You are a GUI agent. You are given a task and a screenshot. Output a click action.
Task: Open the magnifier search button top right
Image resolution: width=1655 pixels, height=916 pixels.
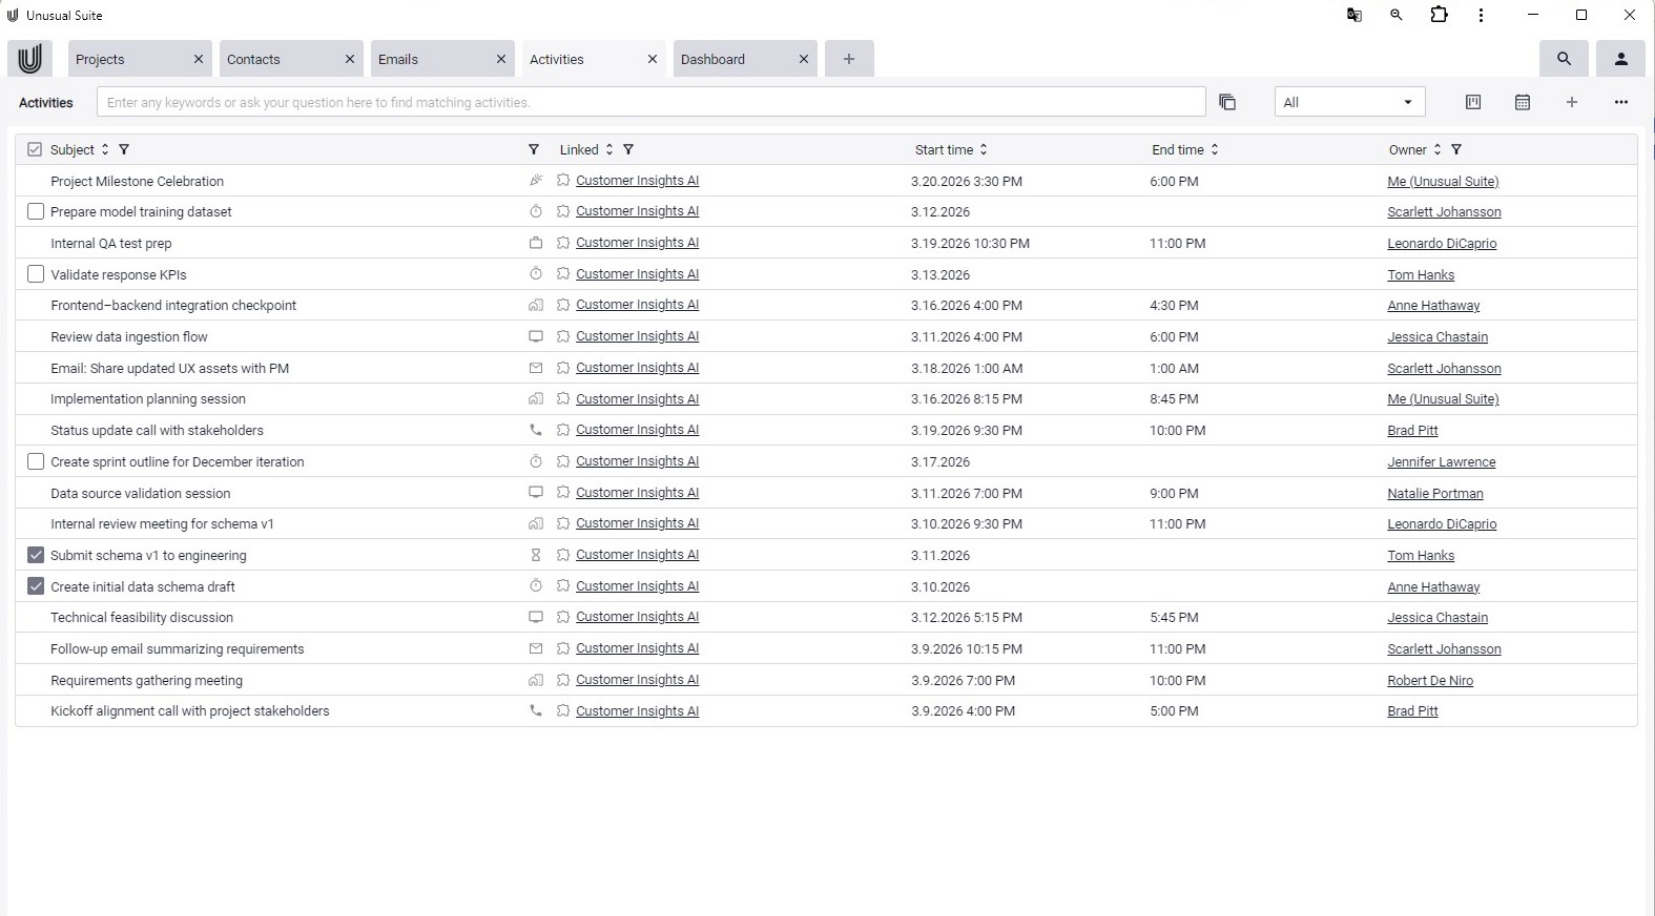click(1564, 59)
